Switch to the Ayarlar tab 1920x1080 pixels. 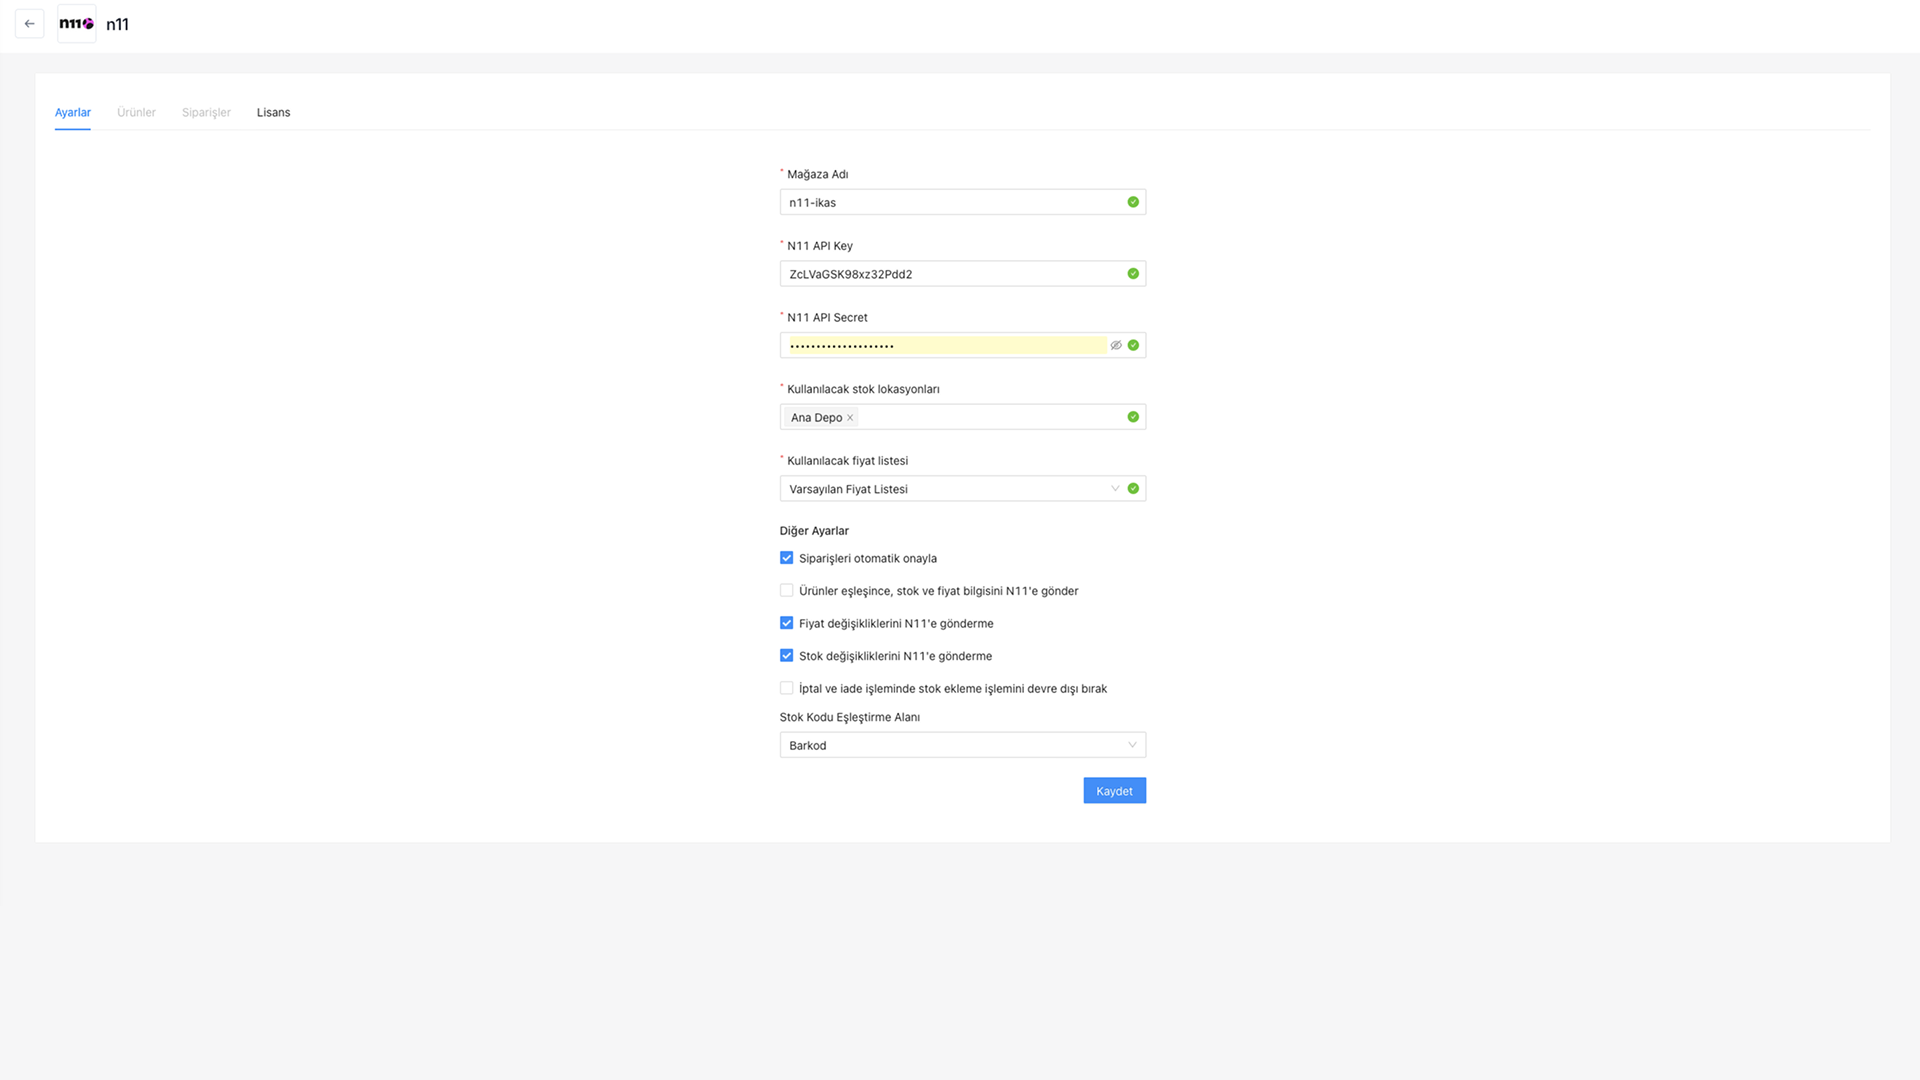[73, 112]
